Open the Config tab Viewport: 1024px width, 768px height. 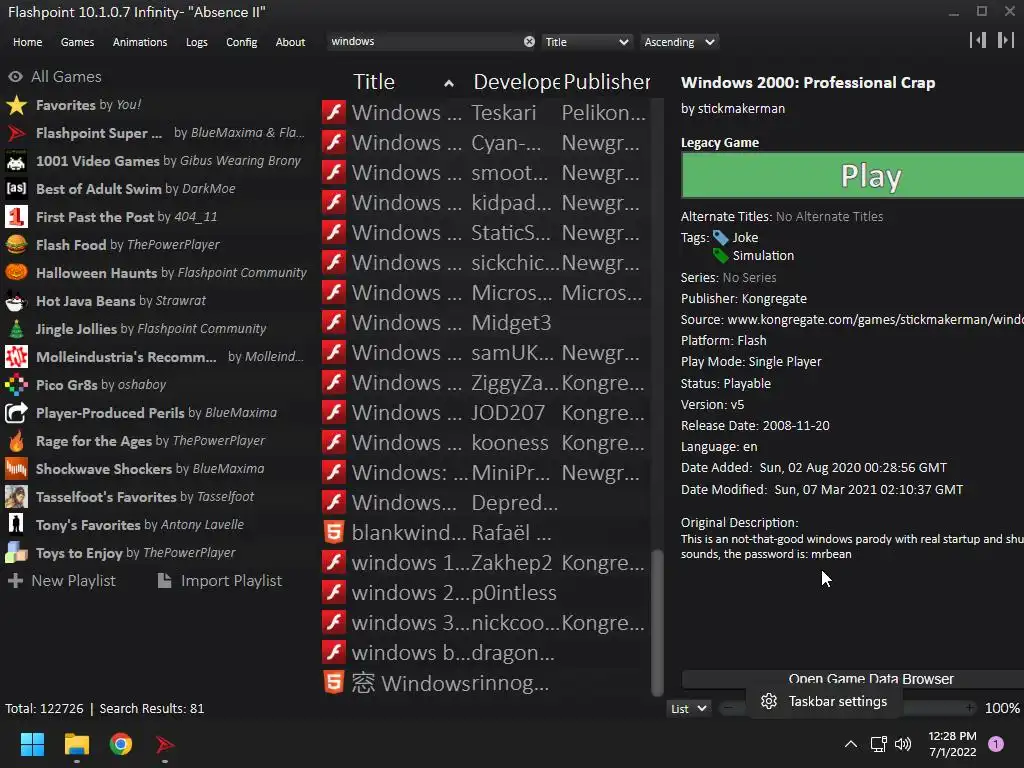tap(242, 42)
